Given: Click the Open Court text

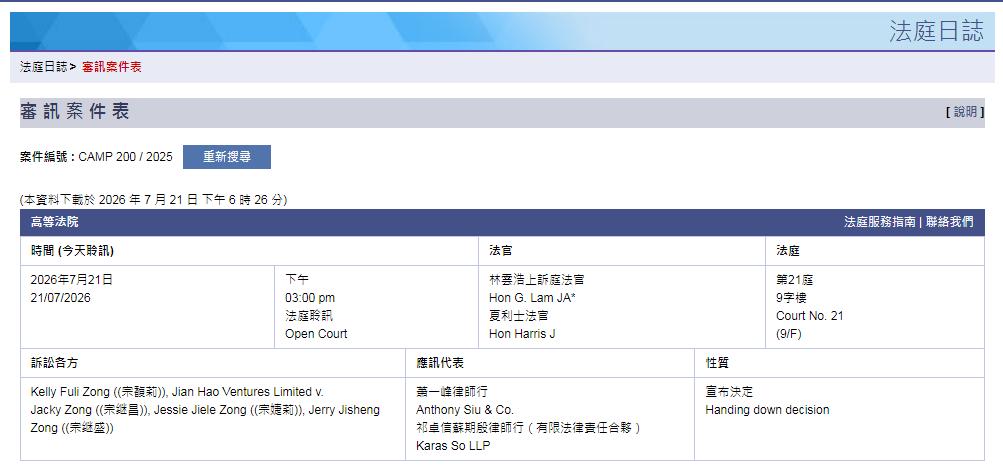Looking at the screenshot, I should click(x=317, y=333).
